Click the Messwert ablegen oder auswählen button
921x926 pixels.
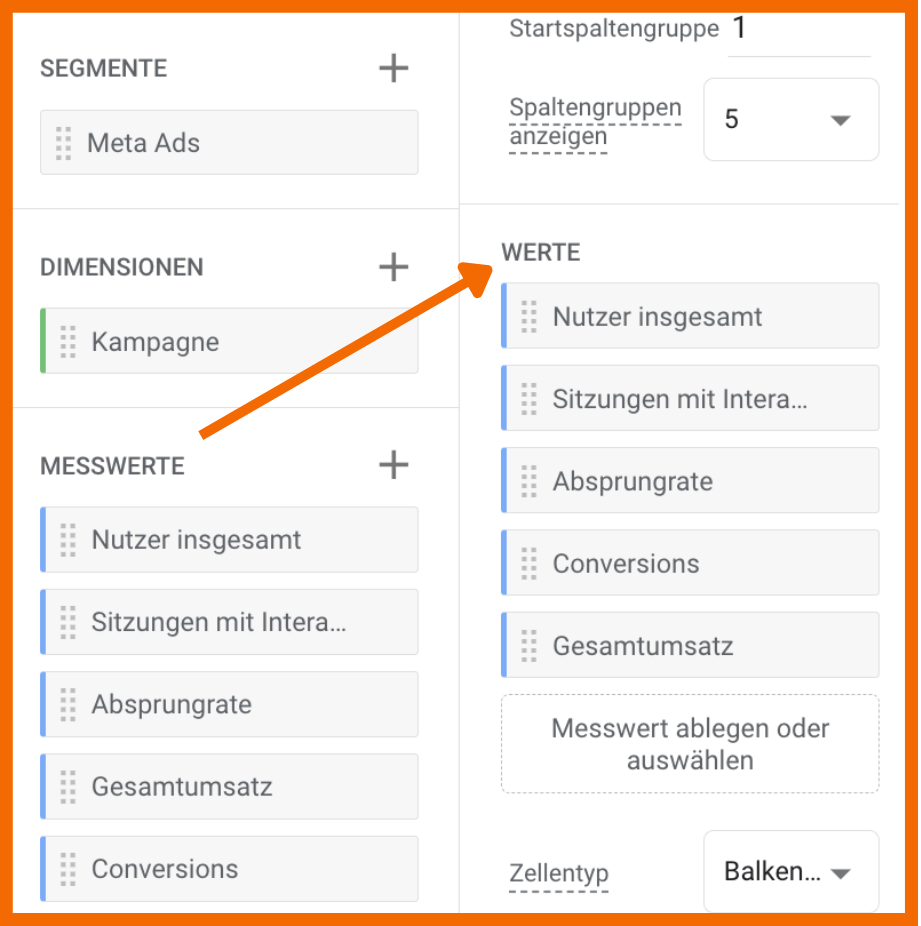[689, 743]
